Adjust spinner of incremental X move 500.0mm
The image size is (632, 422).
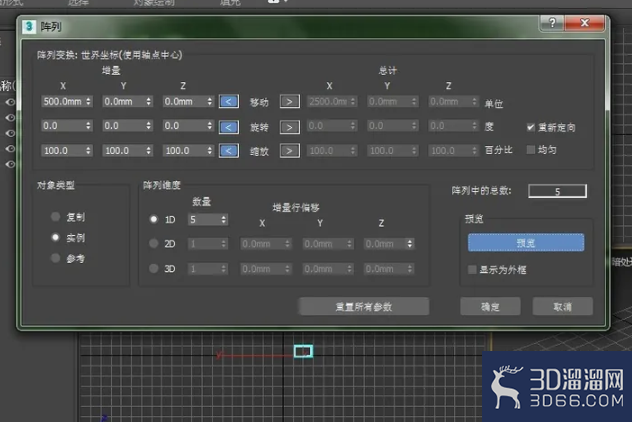(88, 102)
